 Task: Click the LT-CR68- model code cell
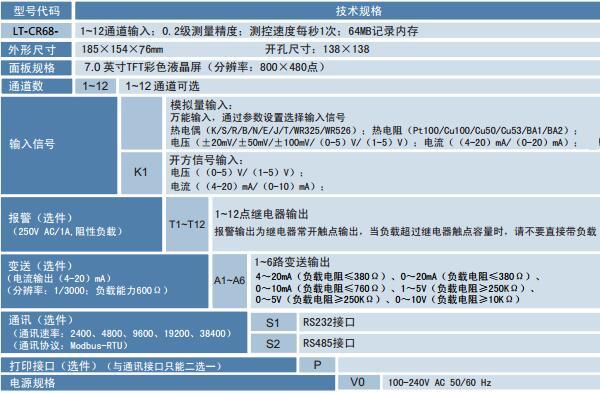(36, 31)
